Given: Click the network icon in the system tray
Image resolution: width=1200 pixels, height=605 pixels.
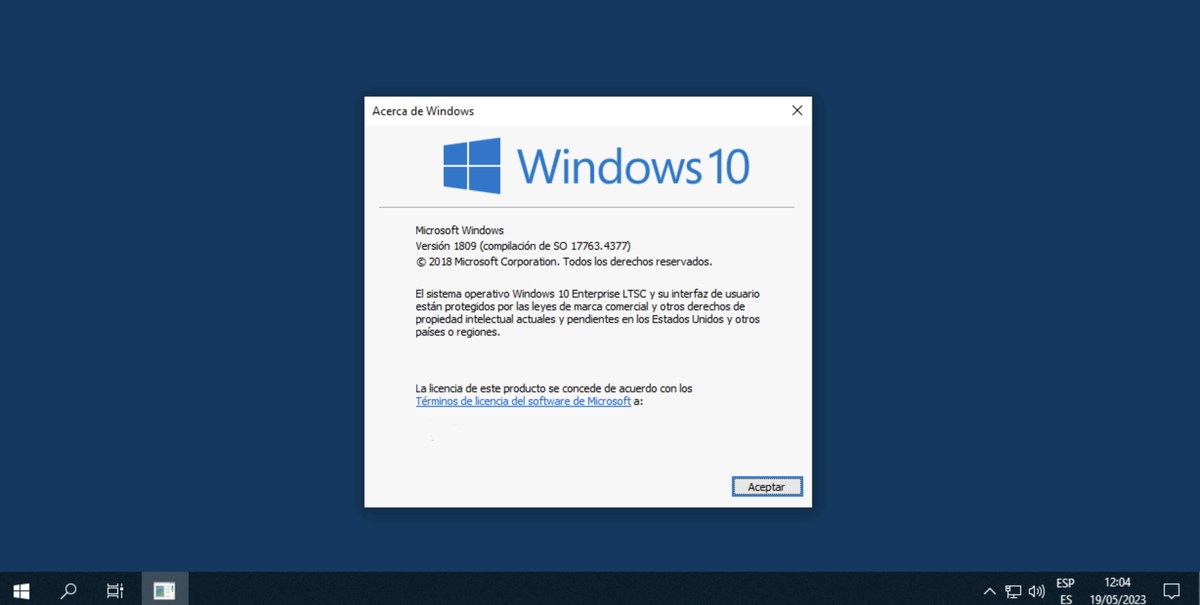Looking at the screenshot, I should click(1013, 590).
